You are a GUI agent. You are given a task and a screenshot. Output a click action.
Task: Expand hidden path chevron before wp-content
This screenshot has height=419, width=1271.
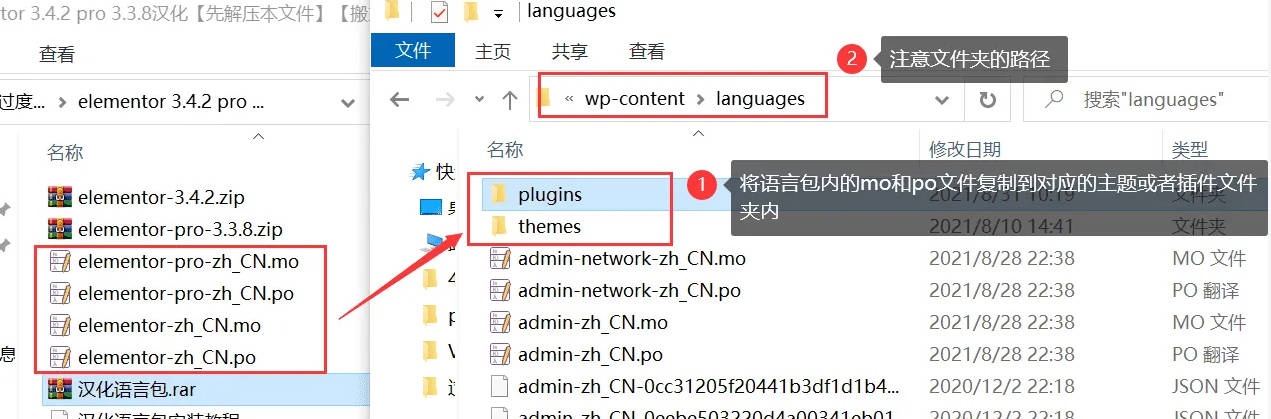click(x=569, y=99)
